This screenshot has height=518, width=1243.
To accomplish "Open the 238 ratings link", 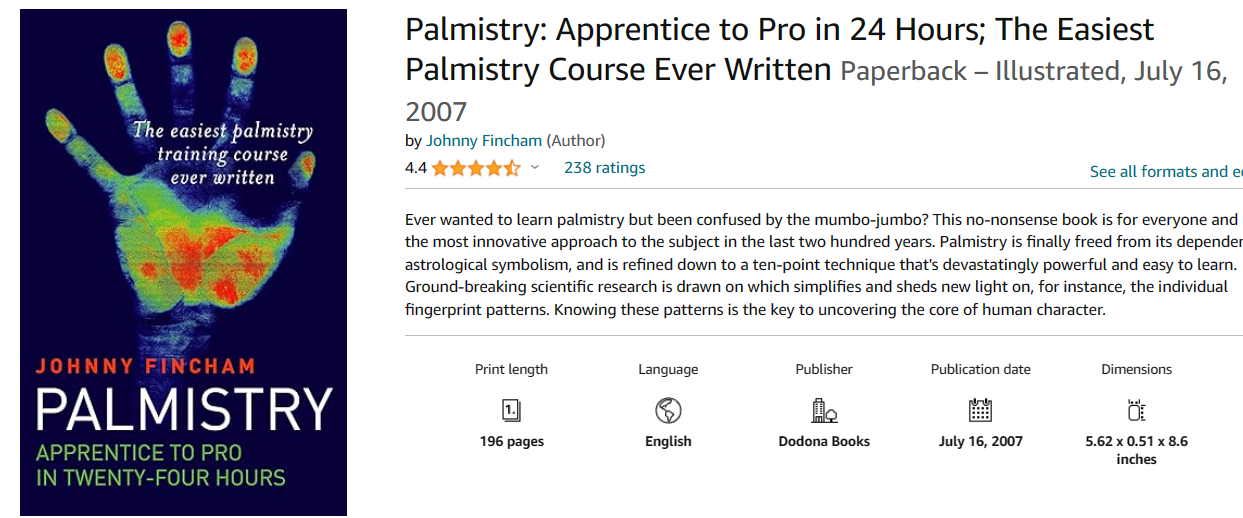I will 604,168.
